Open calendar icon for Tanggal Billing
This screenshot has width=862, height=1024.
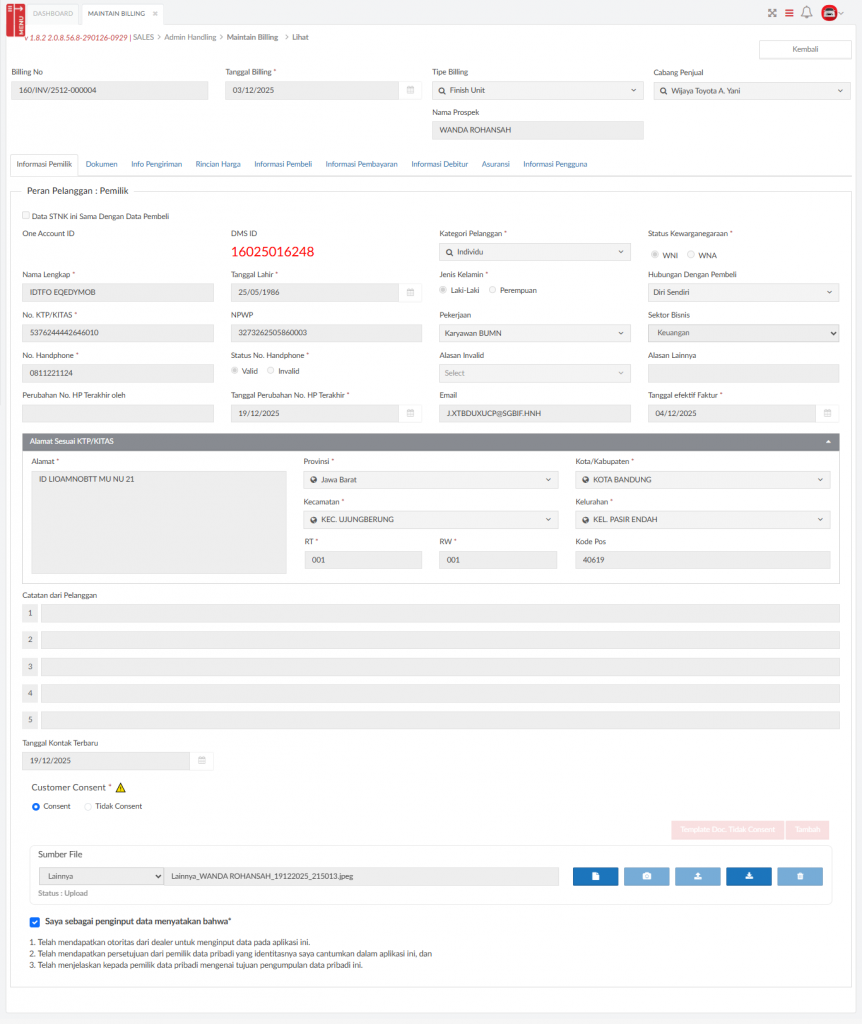coord(410,90)
